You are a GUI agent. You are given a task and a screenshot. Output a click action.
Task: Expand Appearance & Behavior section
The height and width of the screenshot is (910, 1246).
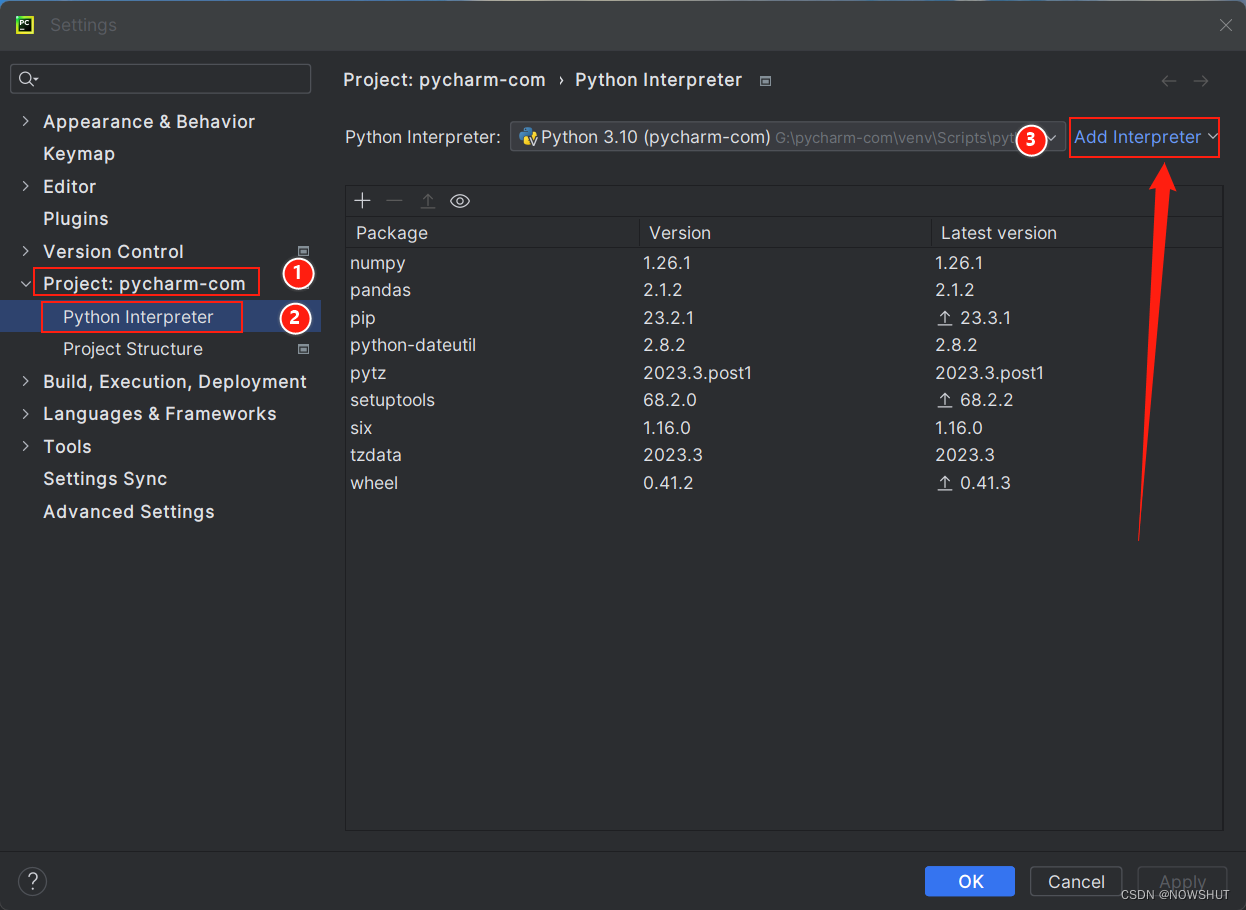pos(26,121)
